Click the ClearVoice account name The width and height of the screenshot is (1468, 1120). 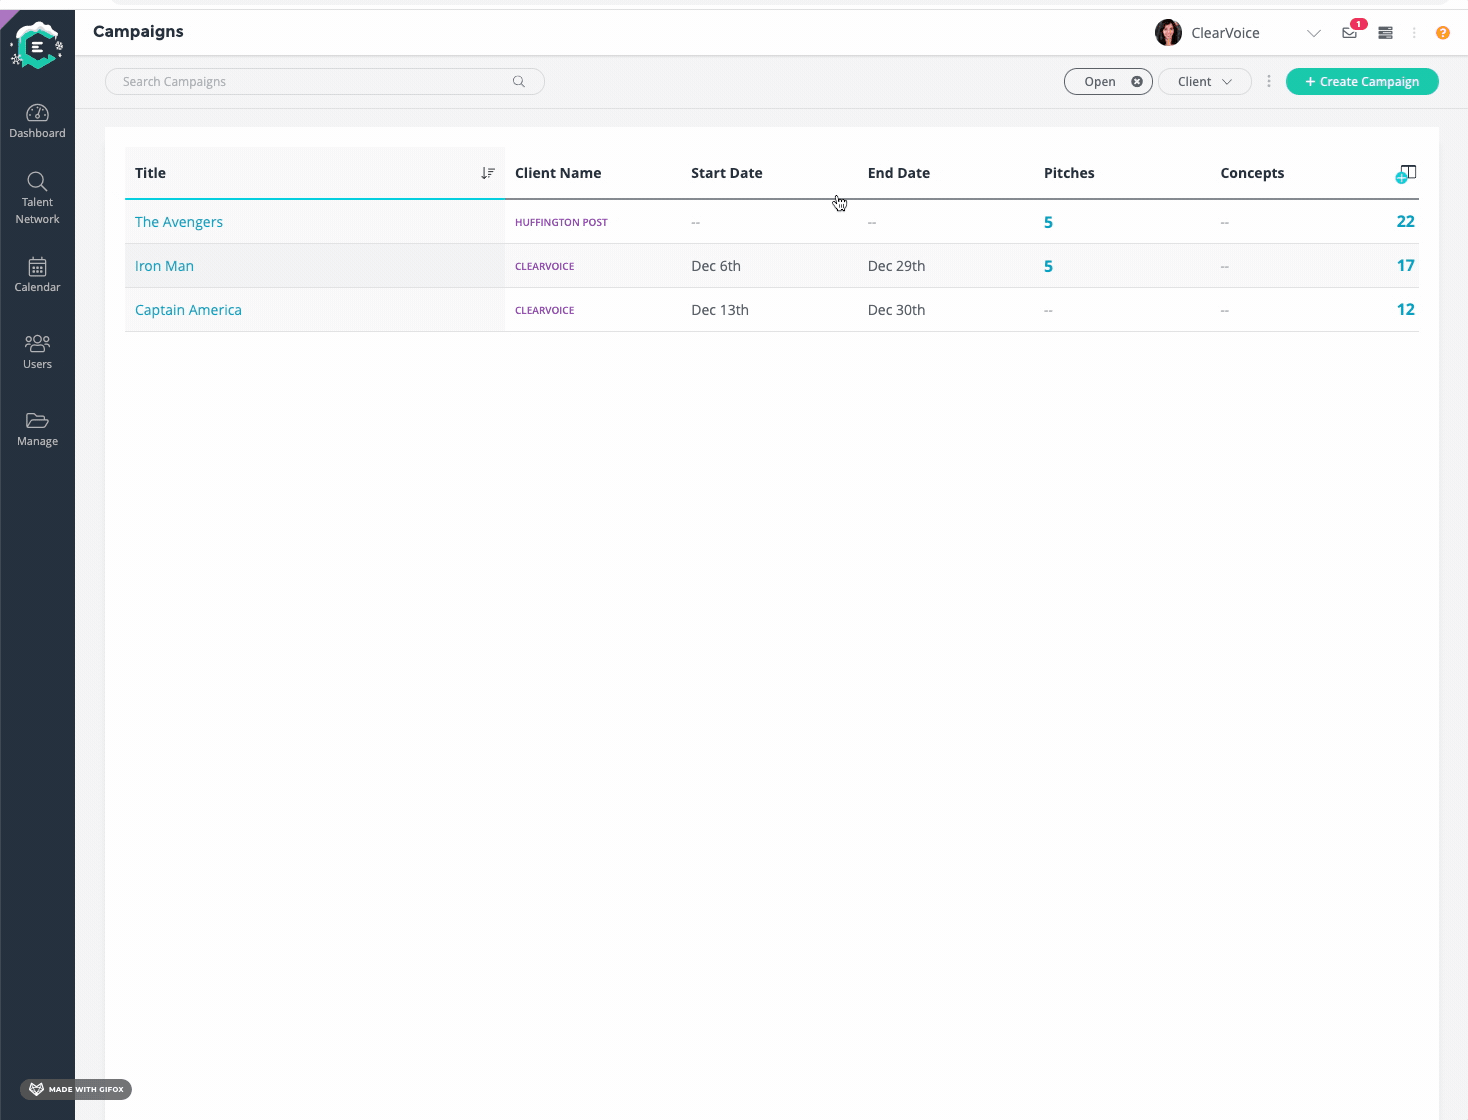click(1225, 33)
